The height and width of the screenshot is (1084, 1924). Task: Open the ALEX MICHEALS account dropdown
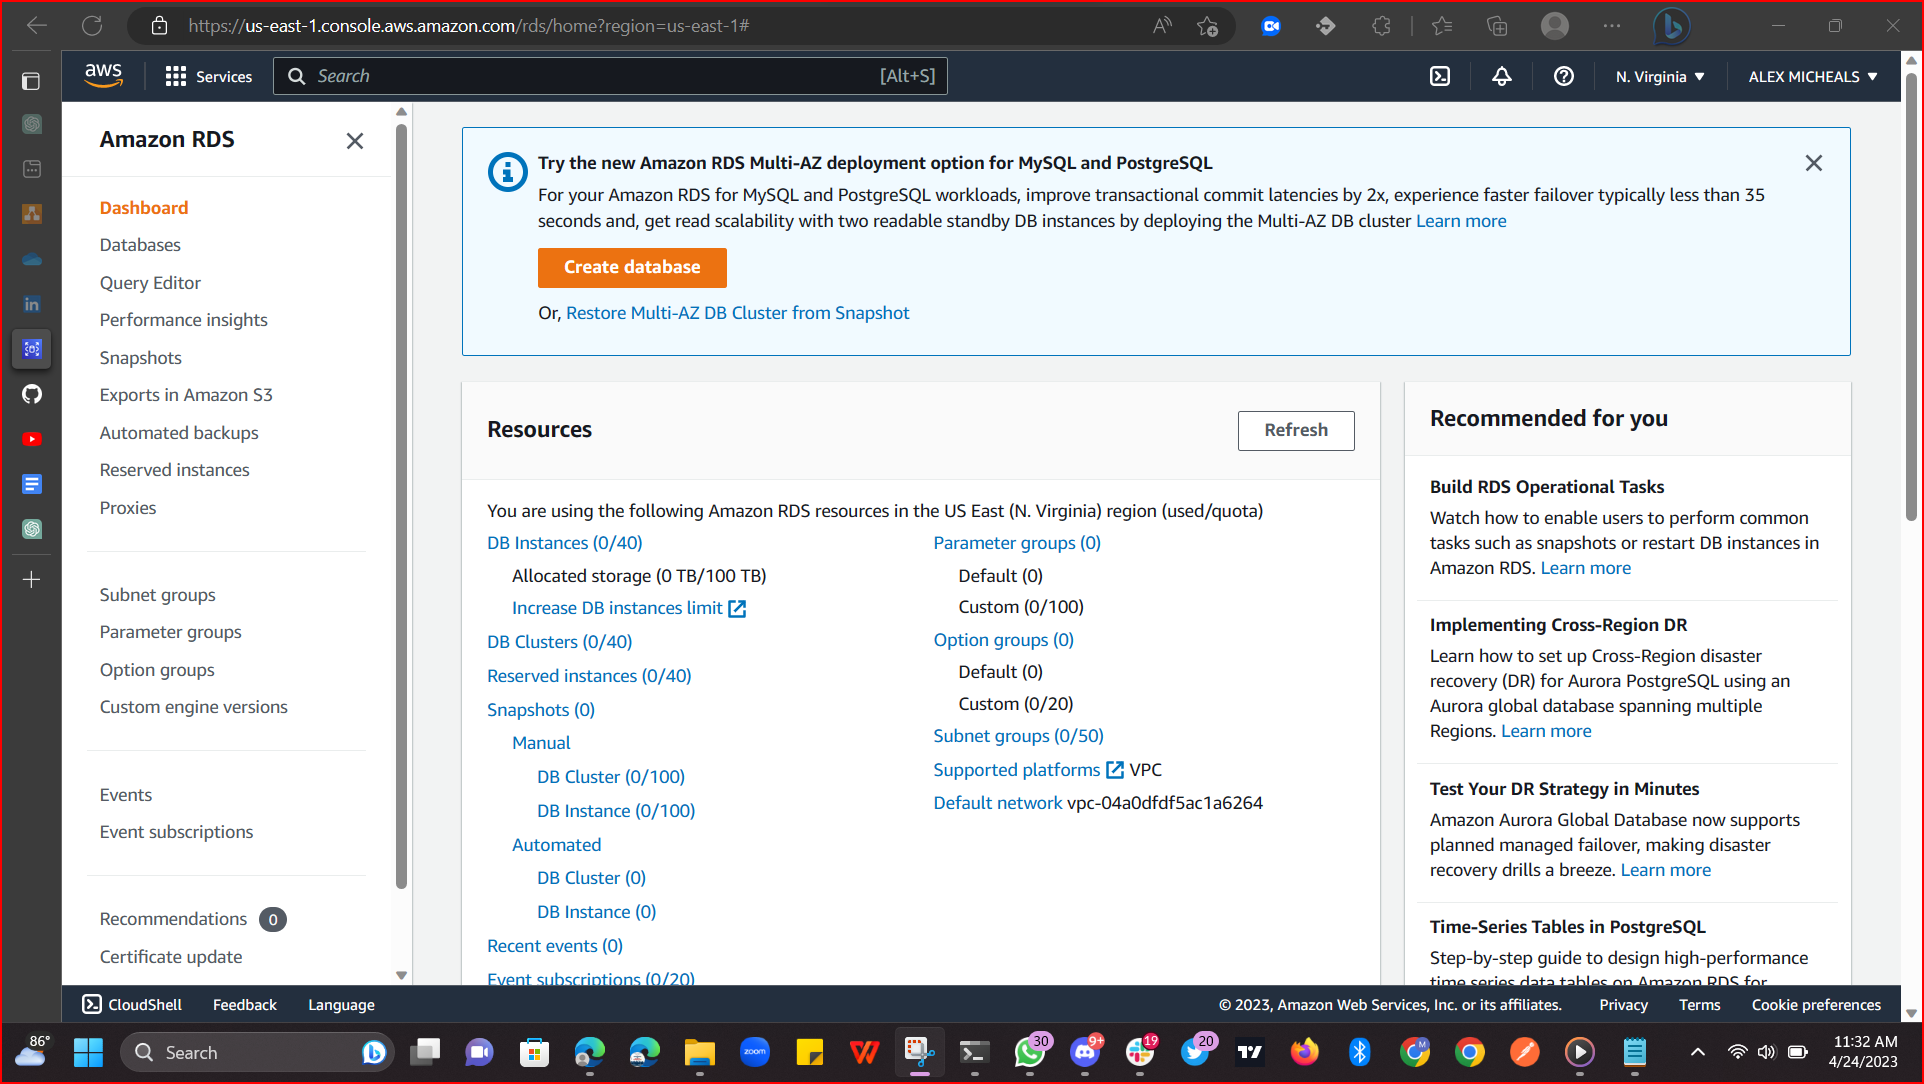(x=1811, y=75)
